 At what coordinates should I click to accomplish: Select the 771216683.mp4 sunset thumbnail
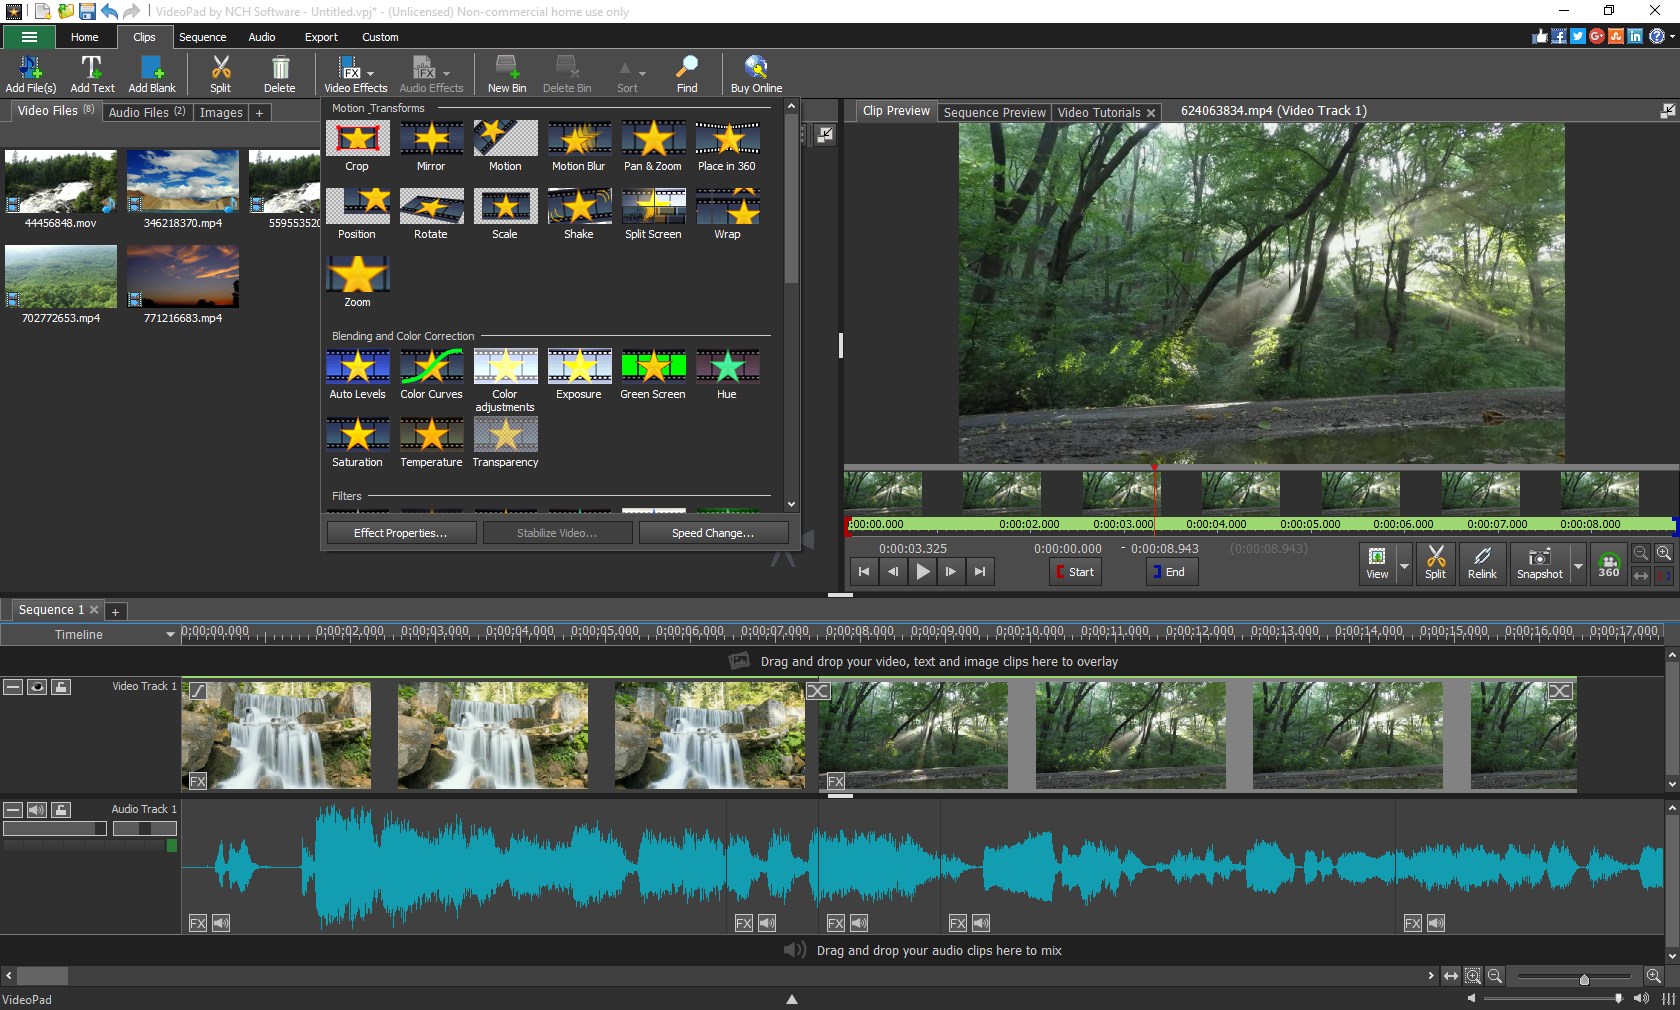click(183, 277)
